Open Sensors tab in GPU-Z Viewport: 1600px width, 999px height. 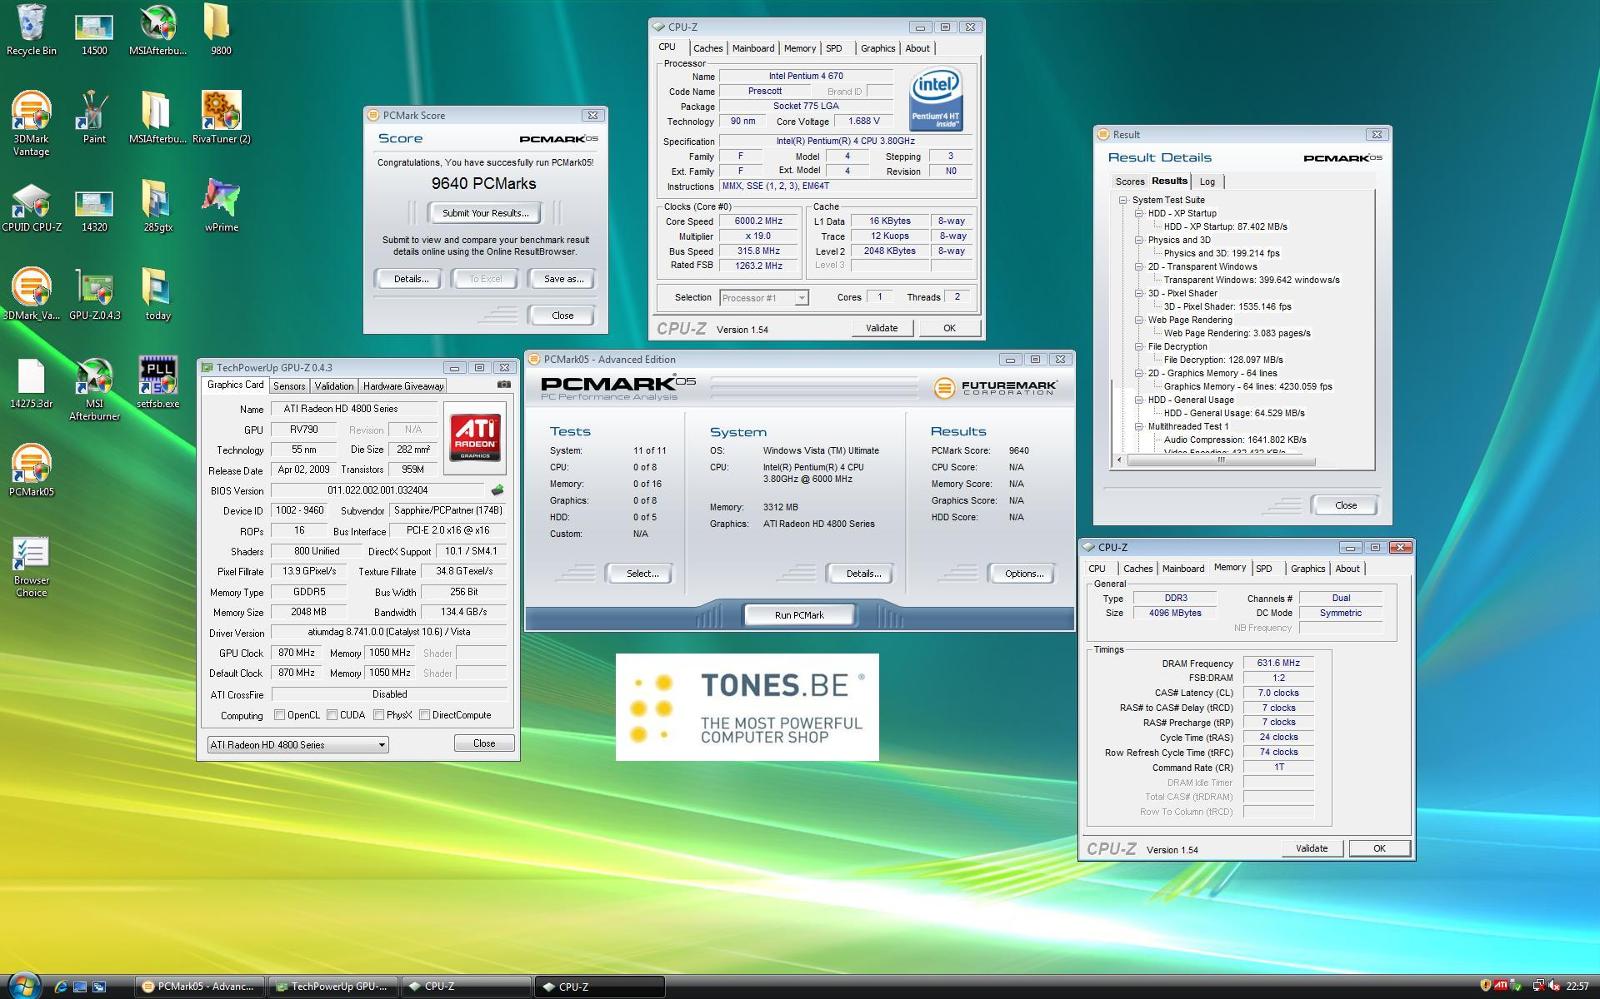(x=289, y=386)
